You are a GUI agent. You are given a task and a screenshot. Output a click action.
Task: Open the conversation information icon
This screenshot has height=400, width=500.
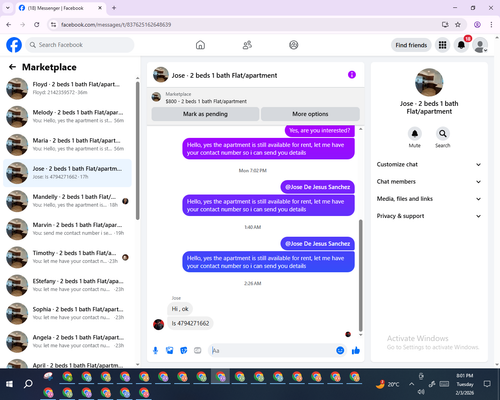coord(352,75)
